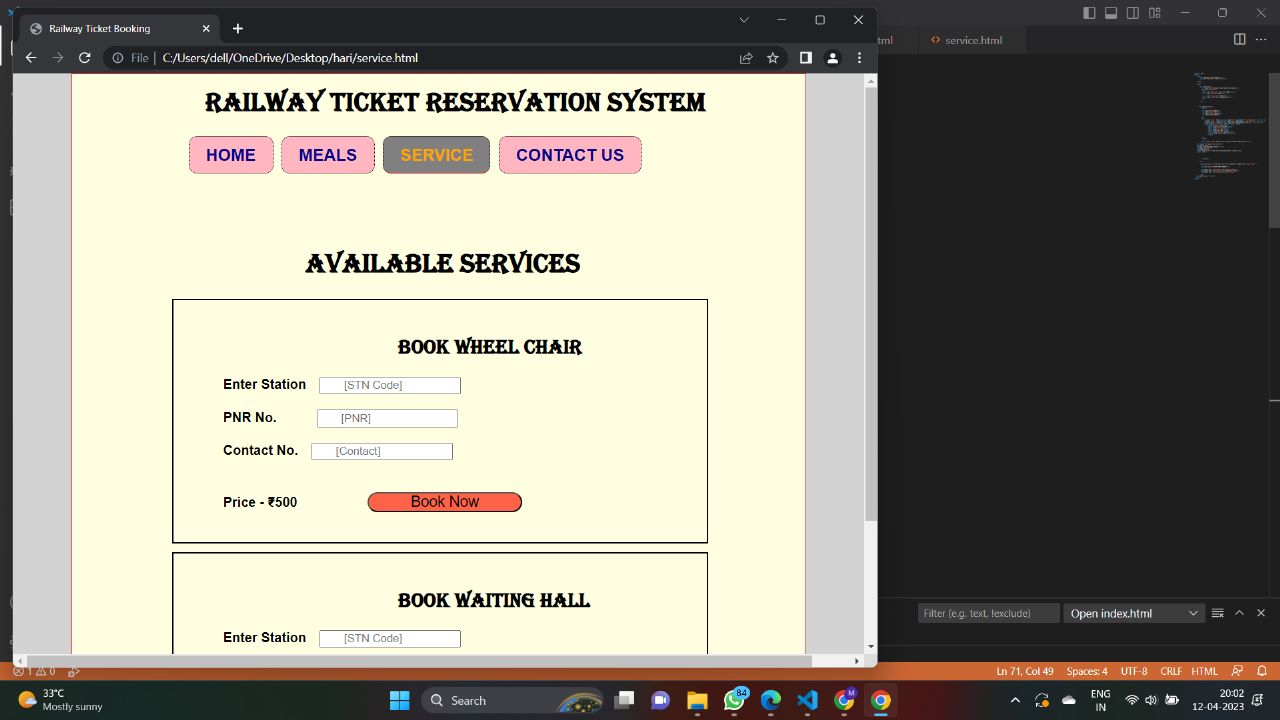Image resolution: width=1280 pixels, height=720 pixels.
Task: Launch Visual Studio Code from the taskbar
Action: 807,700
